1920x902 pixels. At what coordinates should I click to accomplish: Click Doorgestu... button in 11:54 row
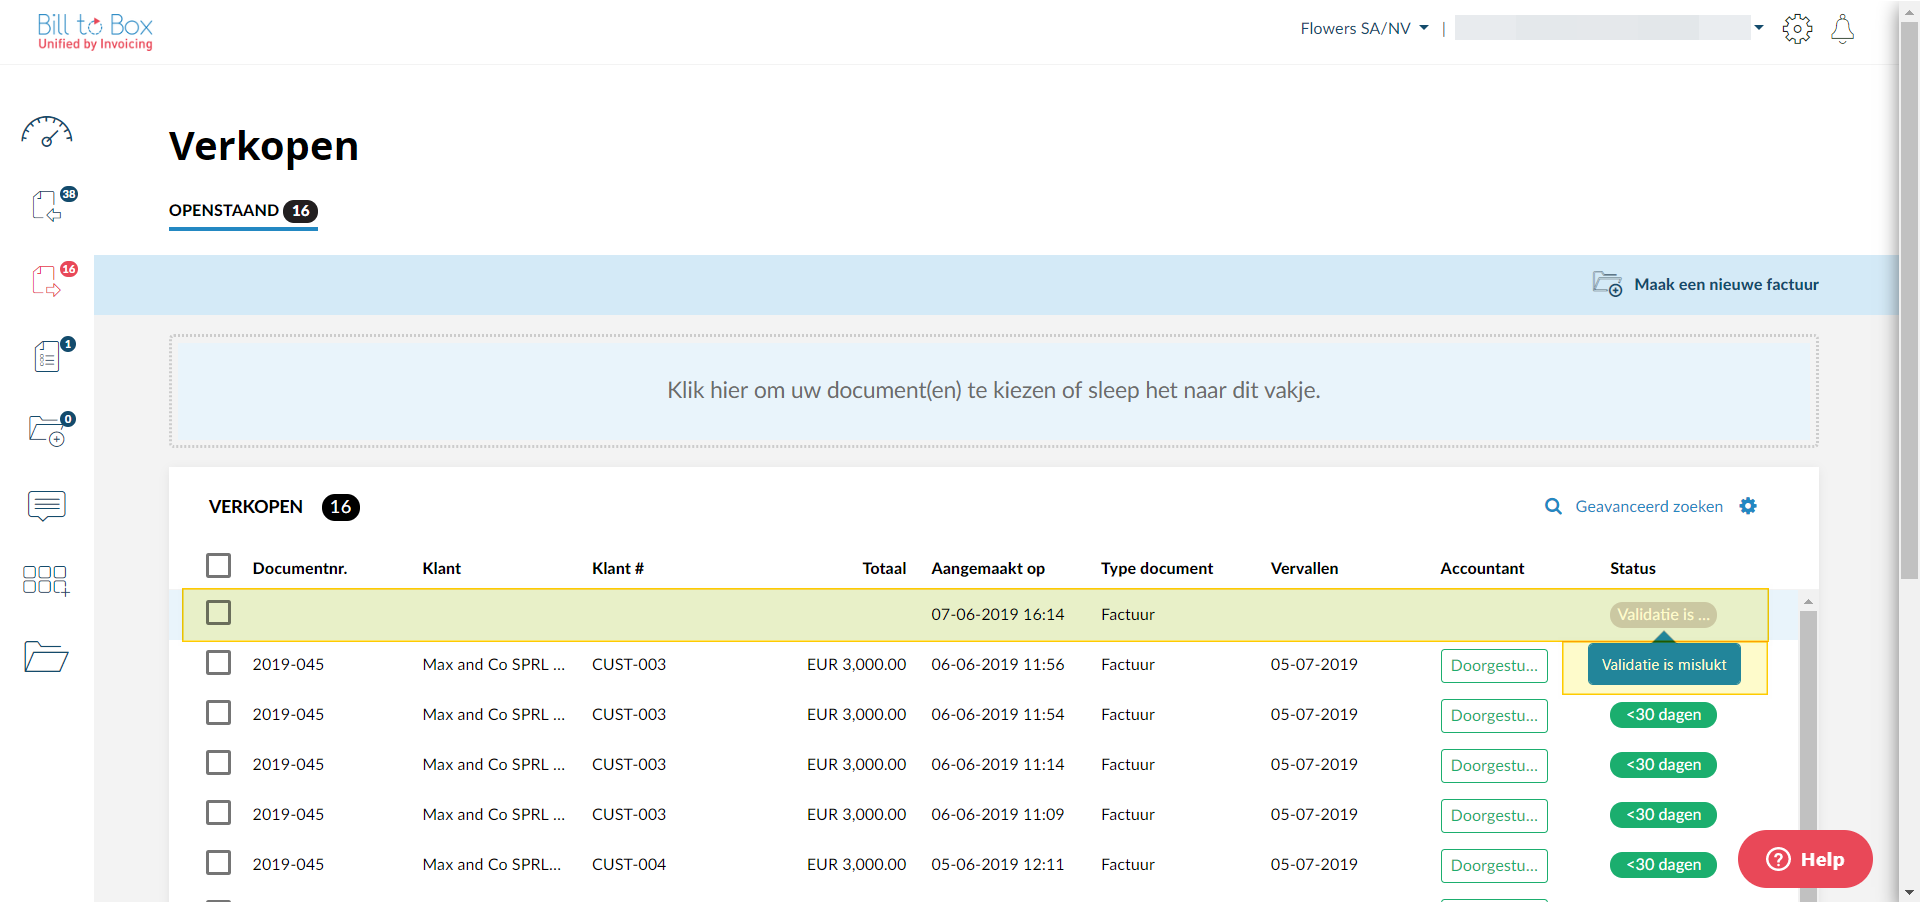(x=1494, y=716)
